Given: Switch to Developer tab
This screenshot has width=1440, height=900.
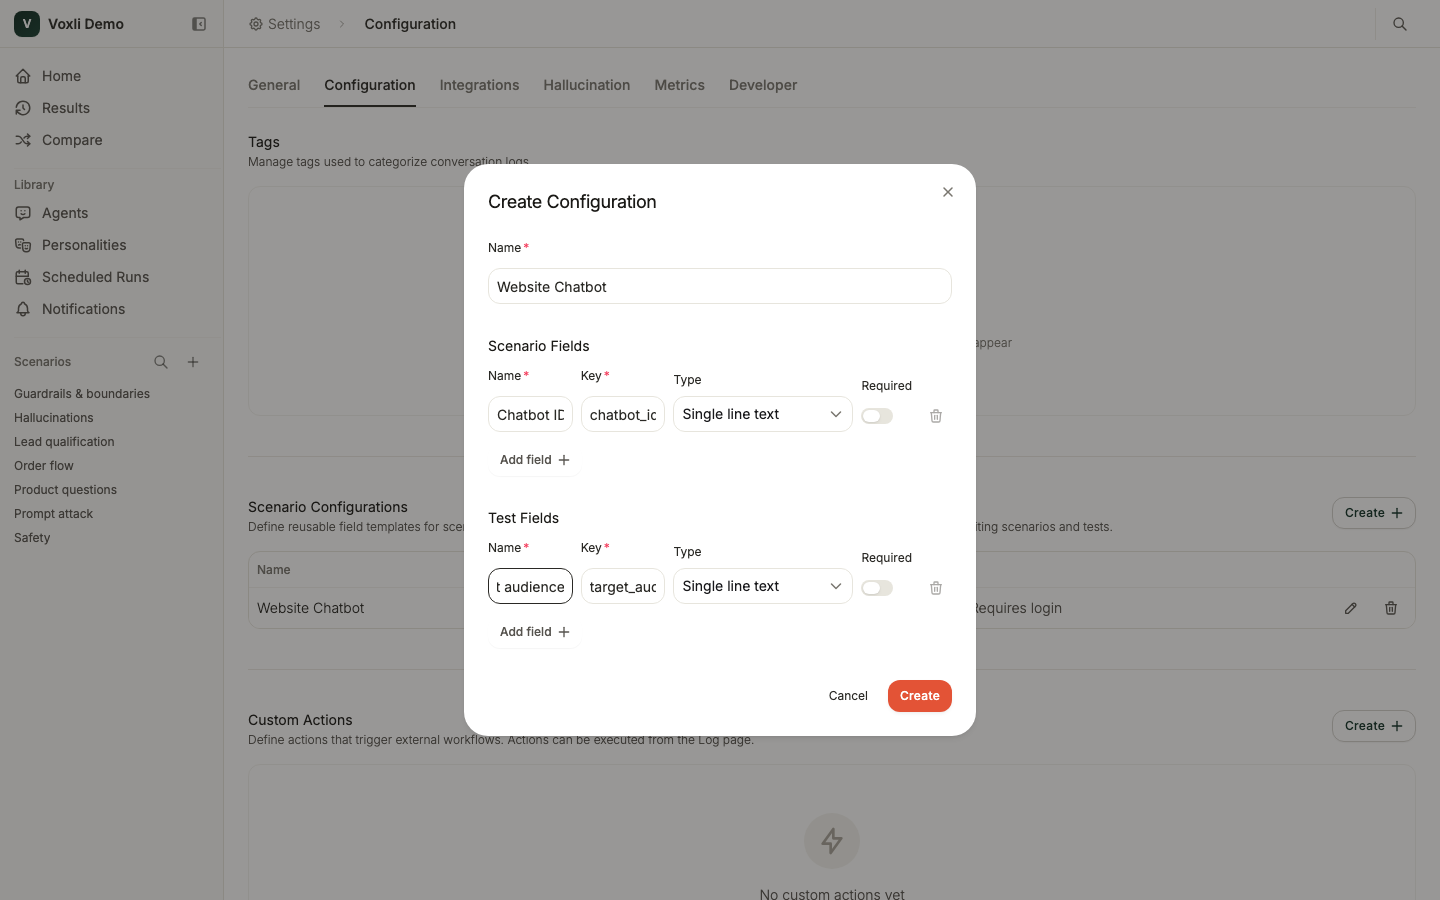Looking at the screenshot, I should click(763, 85).
